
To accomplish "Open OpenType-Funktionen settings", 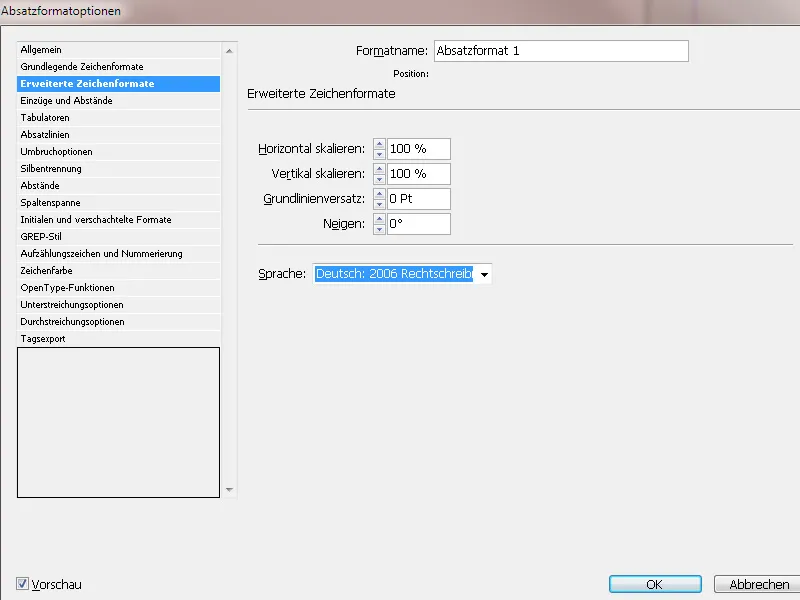I will [118, 288].
